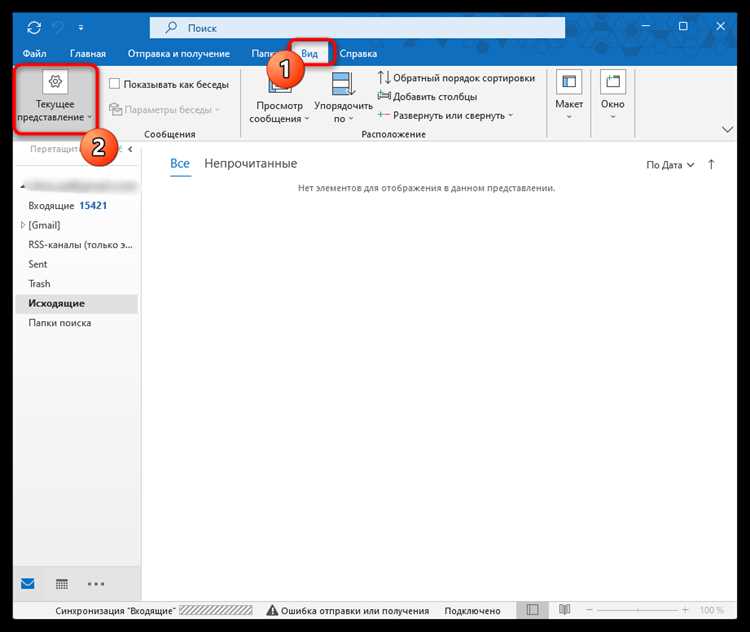Collapse the ribbon with the chevron
Viewport: 750px width, 632px height.
pos(727,129)
